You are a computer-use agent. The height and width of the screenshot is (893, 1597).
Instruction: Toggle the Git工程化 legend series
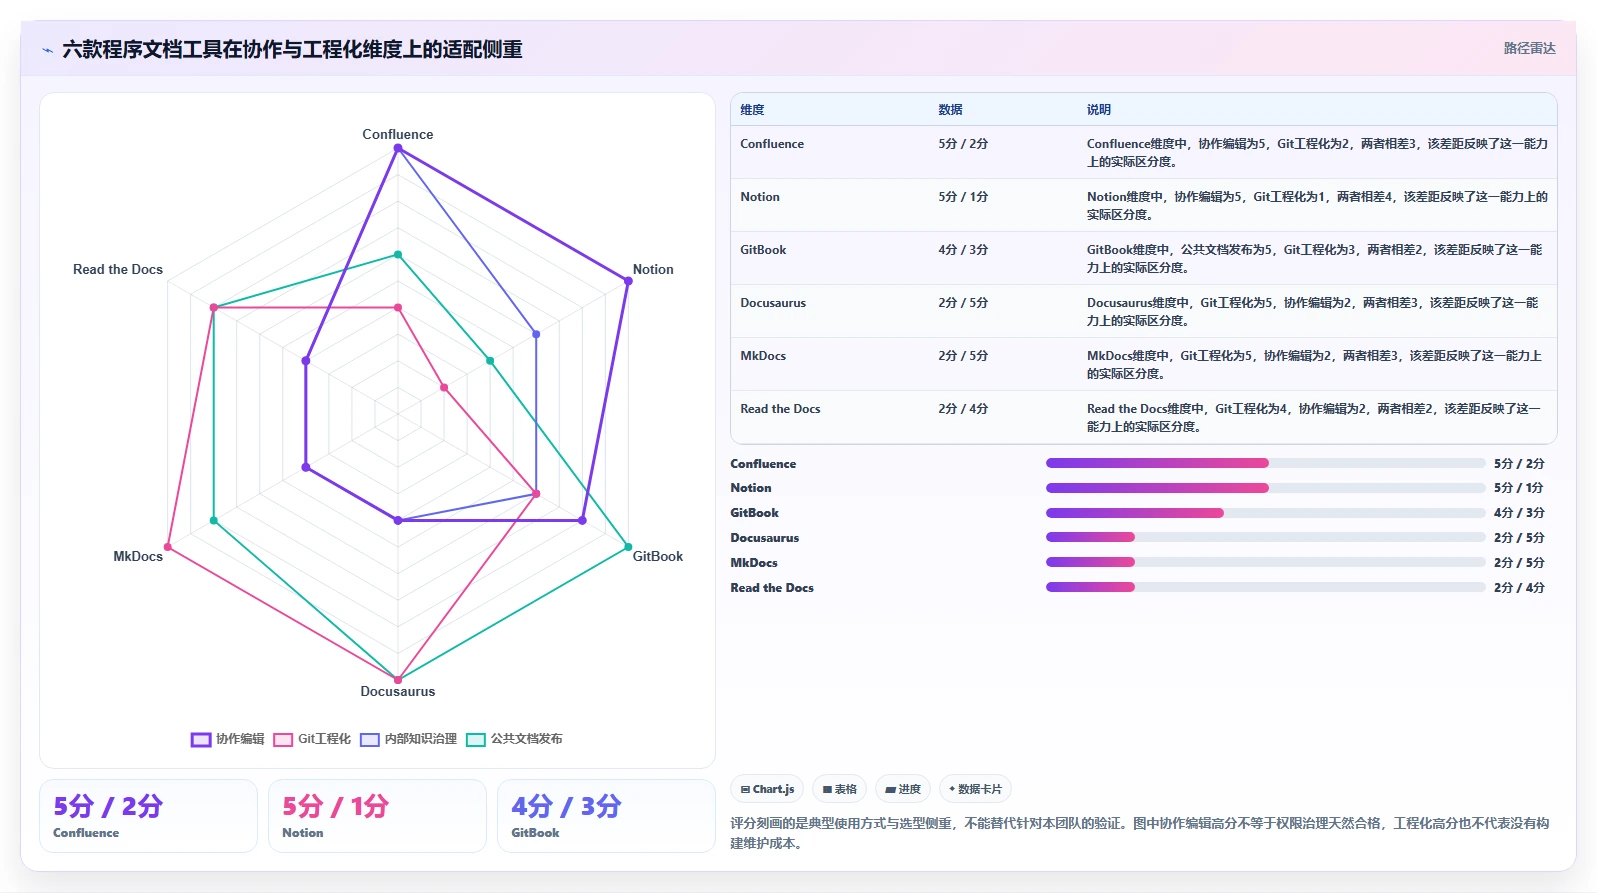pos(312,739)
